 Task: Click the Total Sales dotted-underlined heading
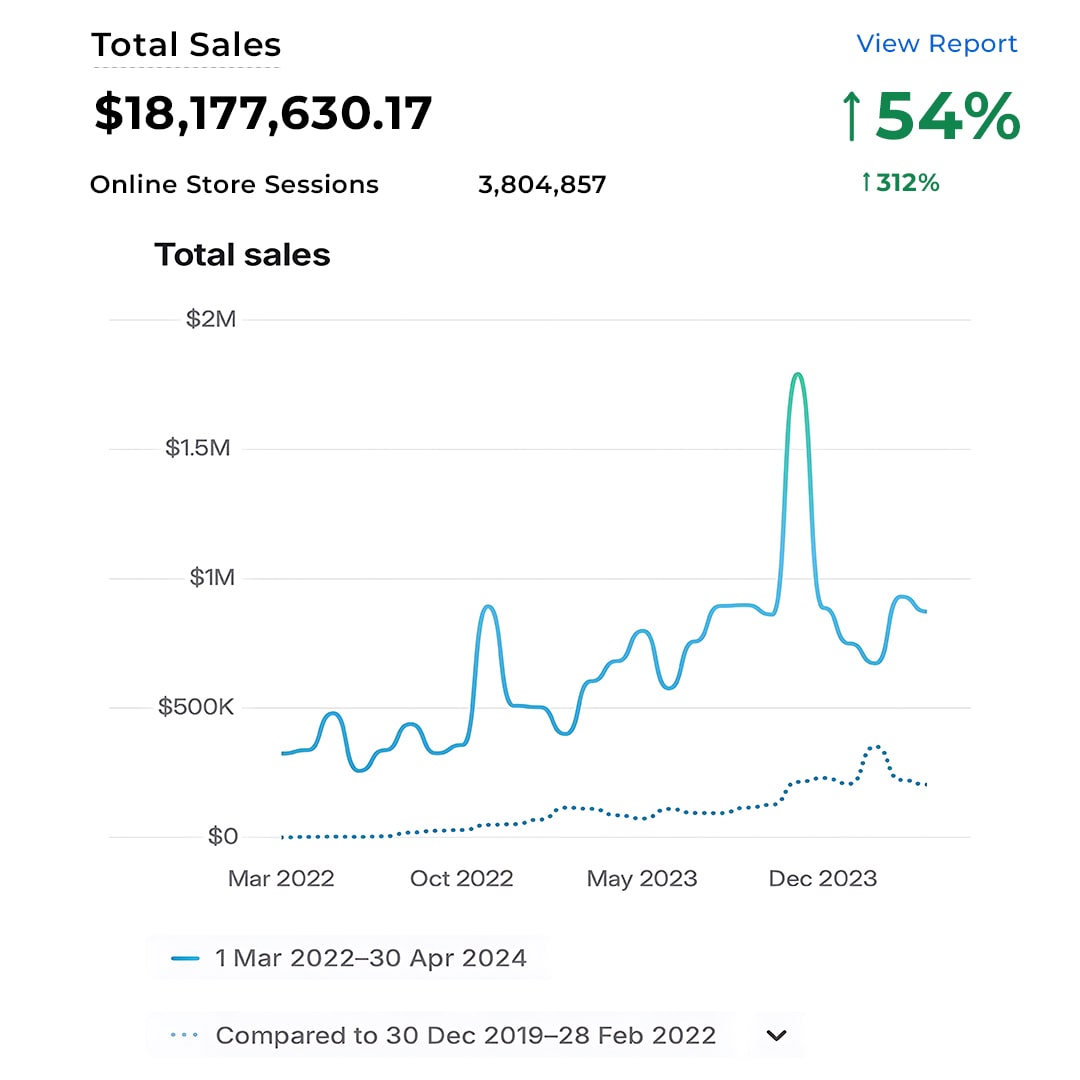tap(186, 46)
